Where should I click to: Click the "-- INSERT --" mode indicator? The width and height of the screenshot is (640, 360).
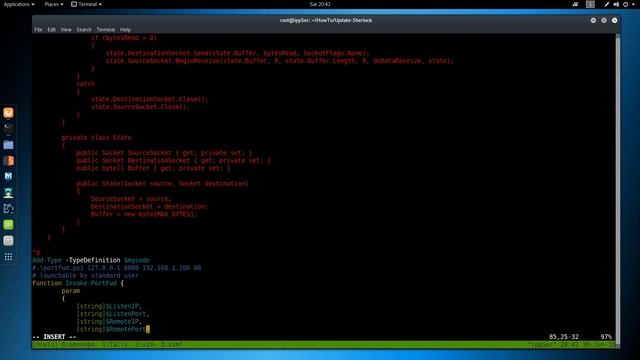tap(55, 337)
